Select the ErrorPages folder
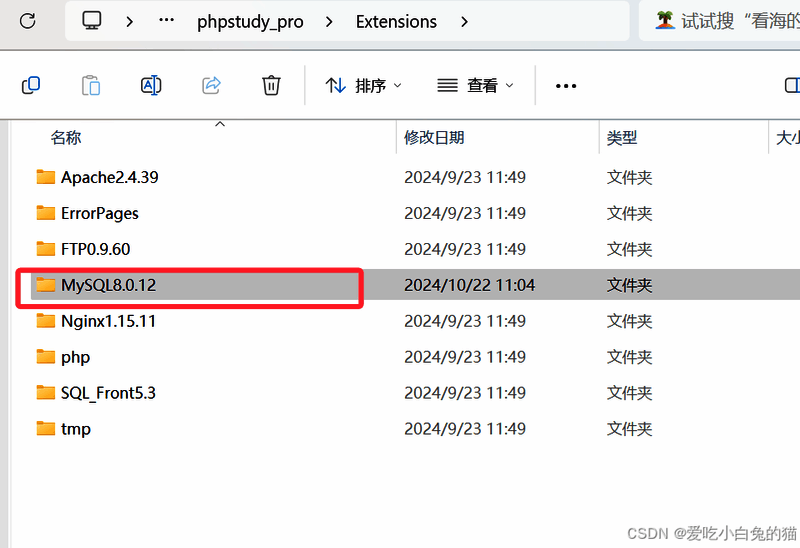The width and height of the screenshot is (800, 548). point(99,213)
